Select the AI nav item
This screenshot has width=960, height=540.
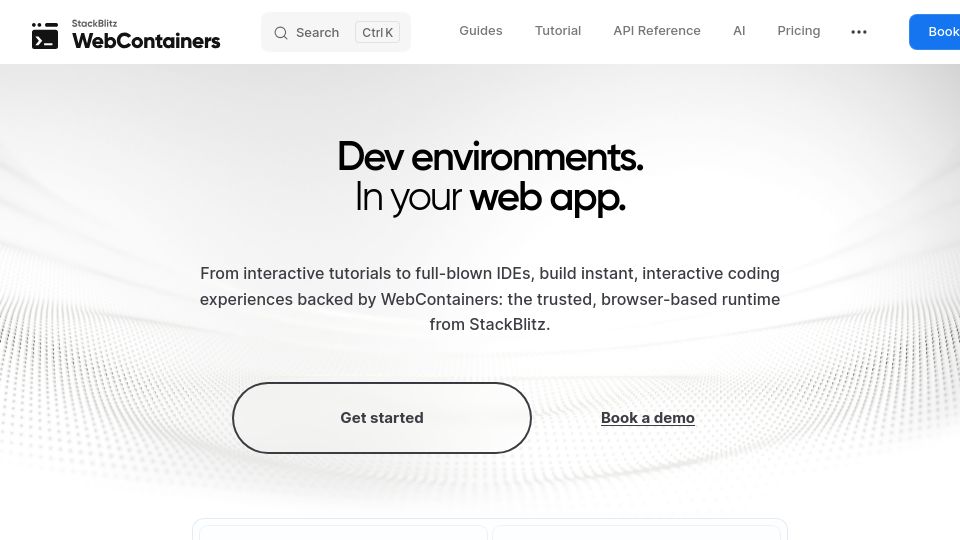tap(739, 31)
